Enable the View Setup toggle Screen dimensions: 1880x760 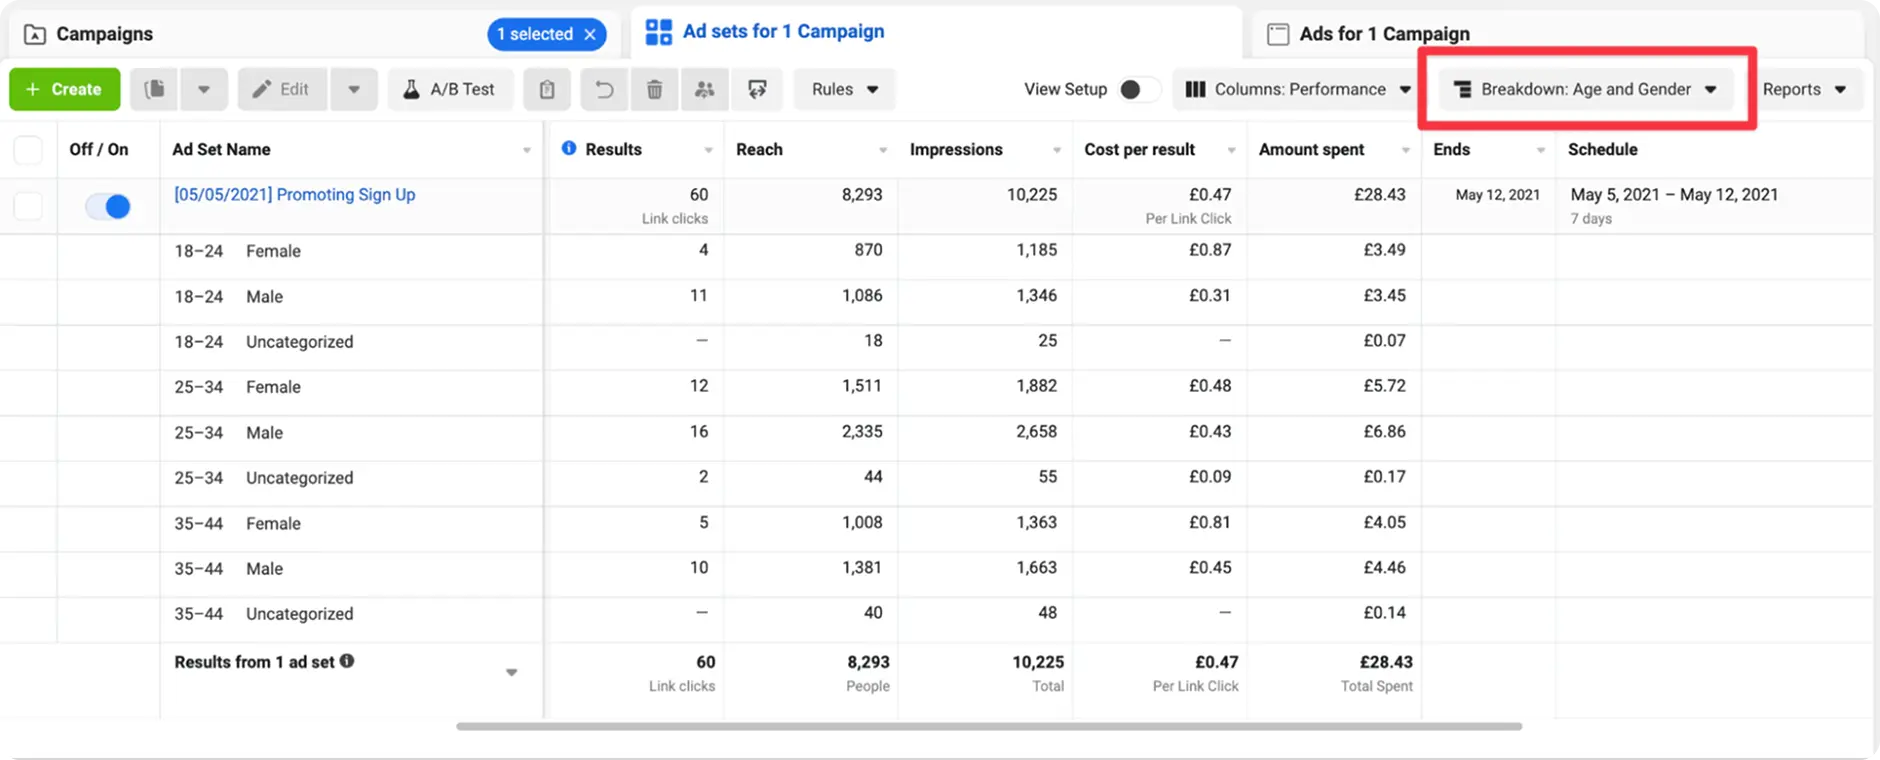pyautogui.click(x=1137, y=89)
